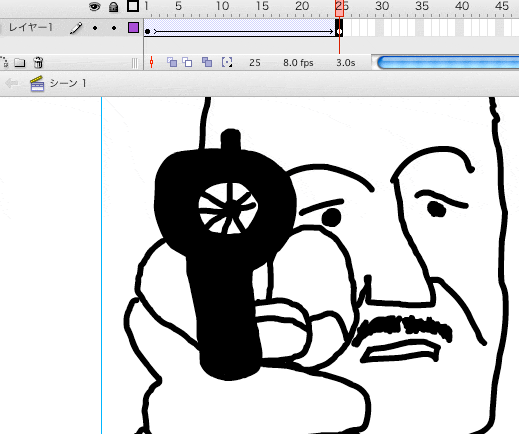The width and height of the screenshot is (519, 434).
Task: Click the trash delete layer icon
Action: 38,62
